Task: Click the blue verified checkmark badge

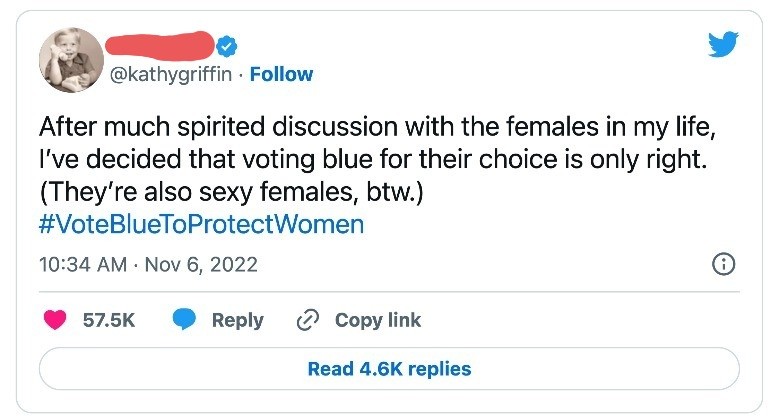Action: click(x=227, y=46)
